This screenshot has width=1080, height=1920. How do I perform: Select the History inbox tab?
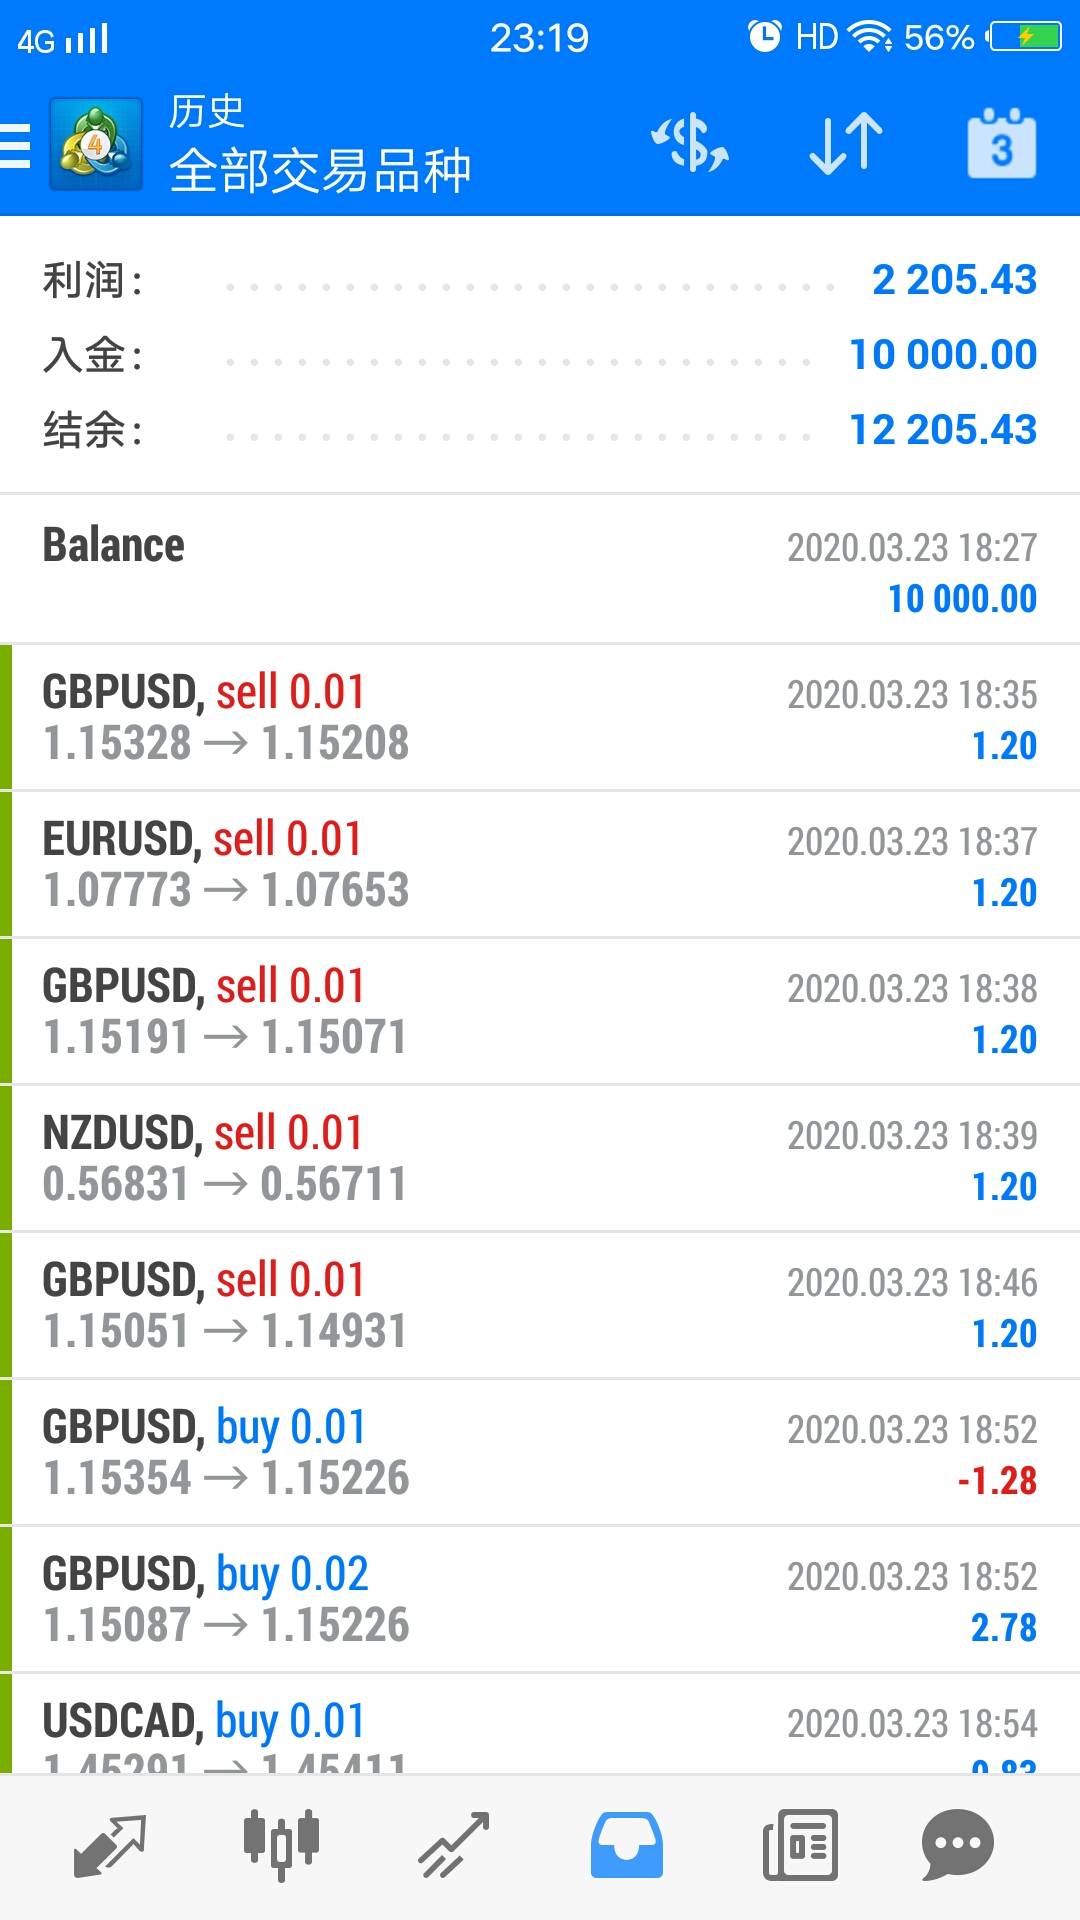[627, 1844]
